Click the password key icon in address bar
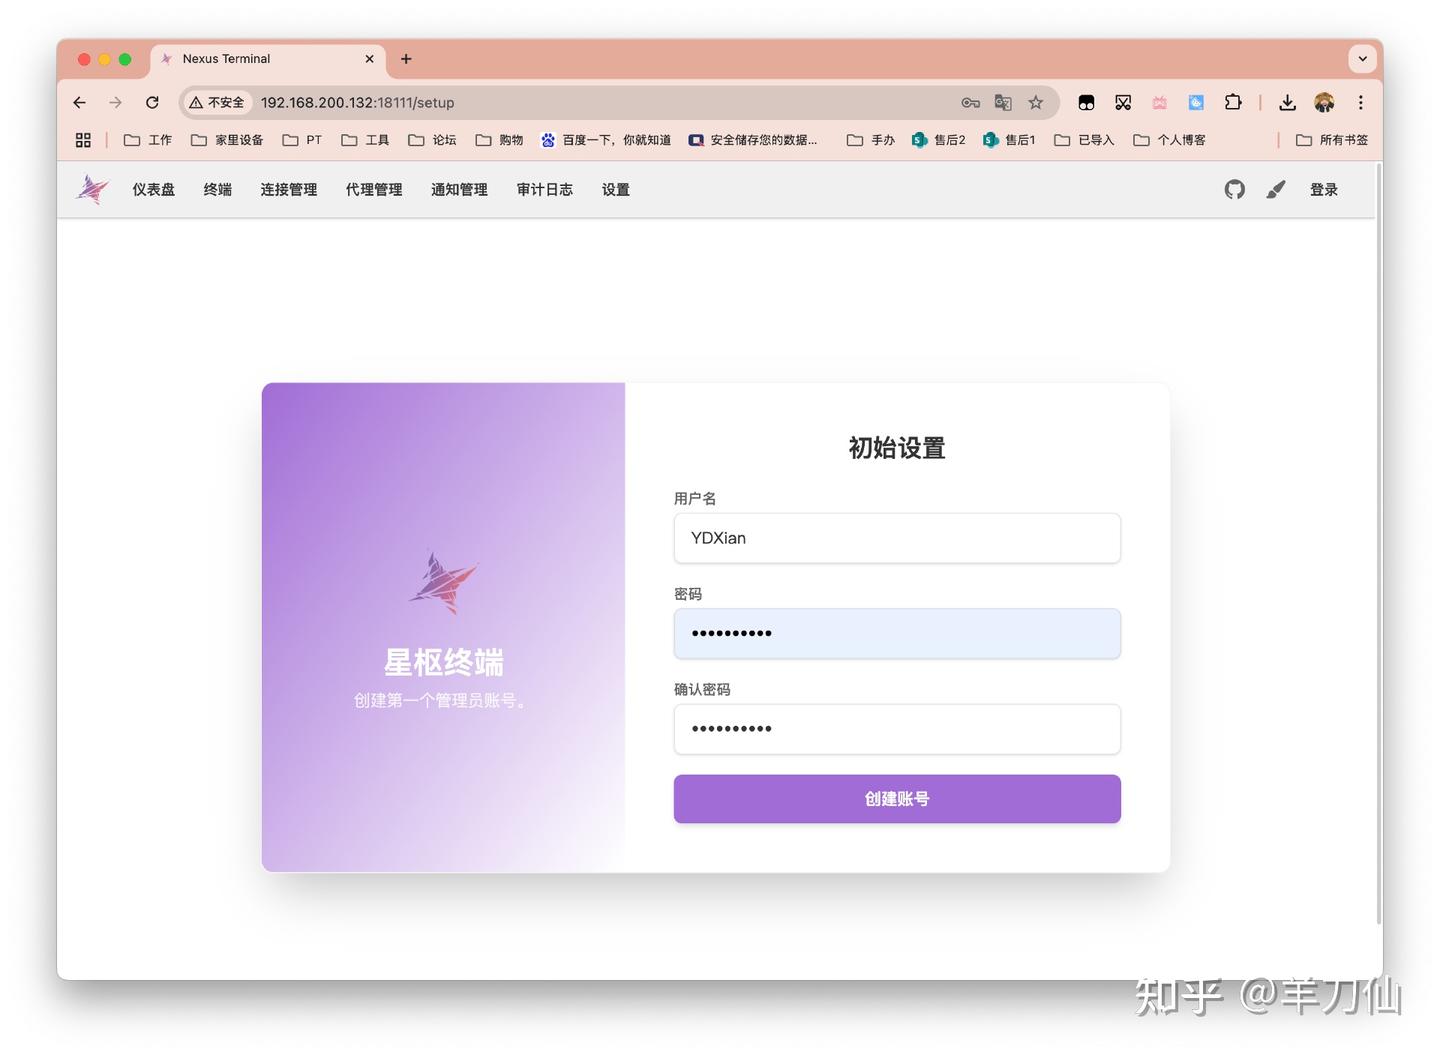 coord(969,102)
